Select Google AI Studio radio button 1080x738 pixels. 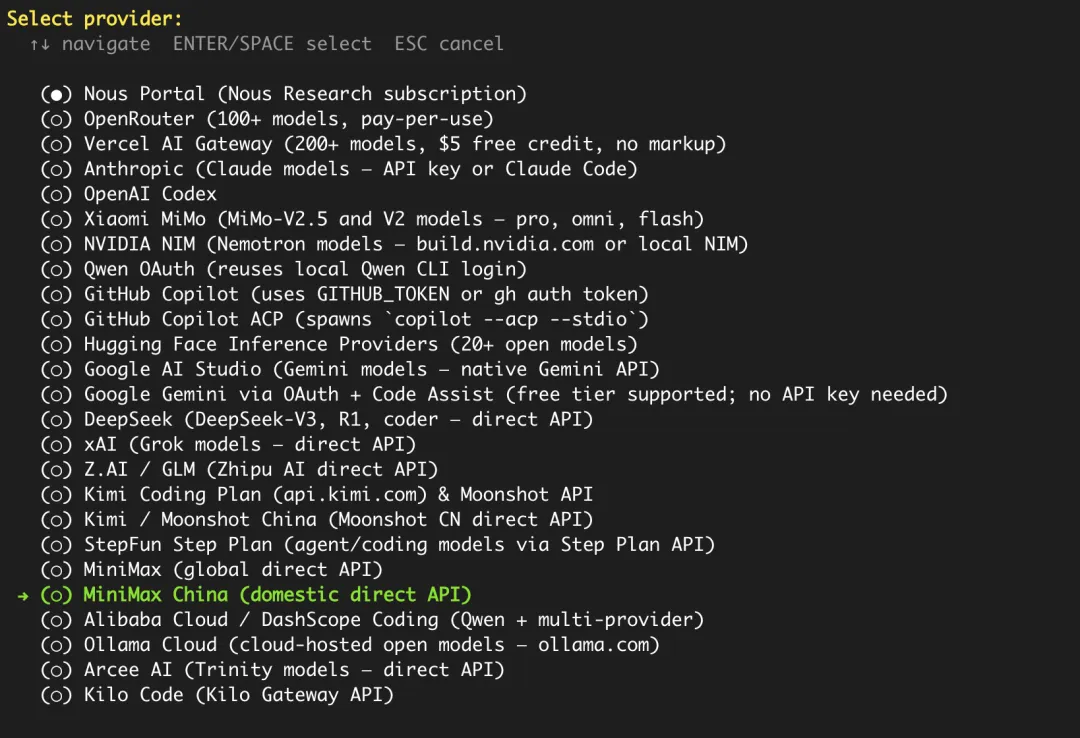point(57,369)
